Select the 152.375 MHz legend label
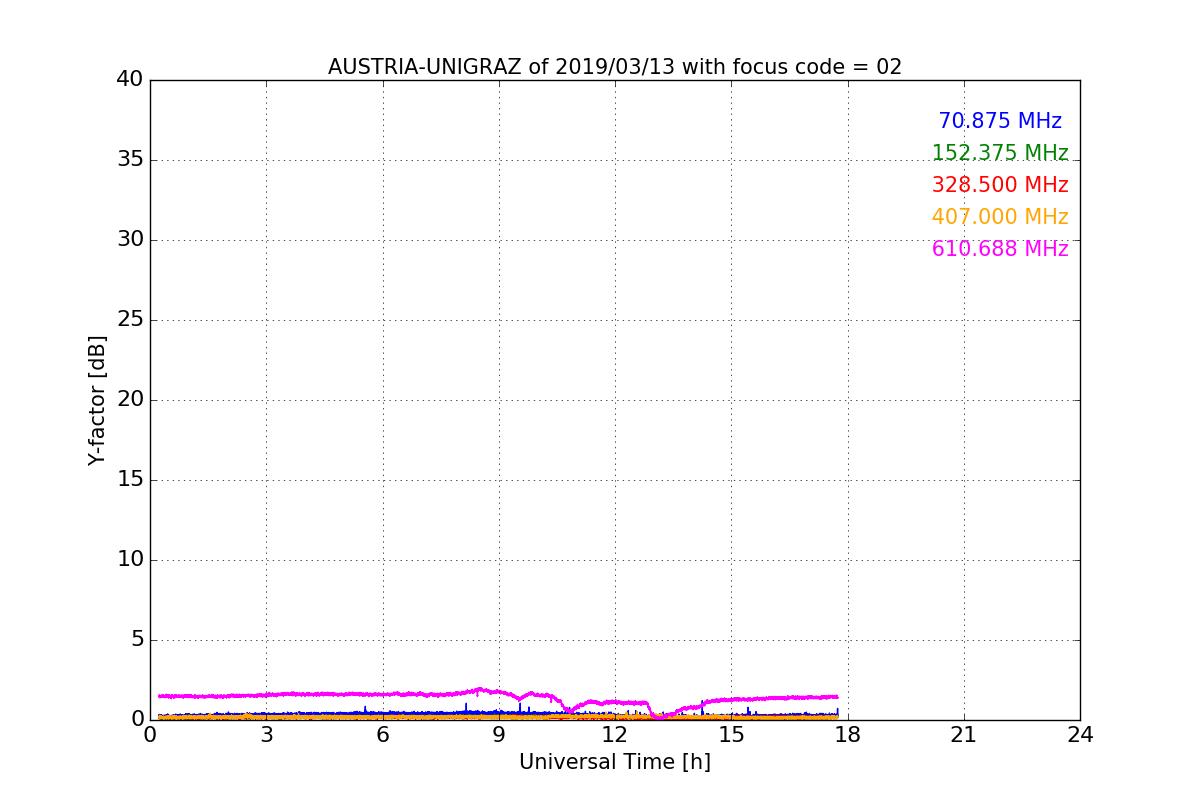The height and width of the screenshot is (800, 1200). click(x=1000, y=153)
